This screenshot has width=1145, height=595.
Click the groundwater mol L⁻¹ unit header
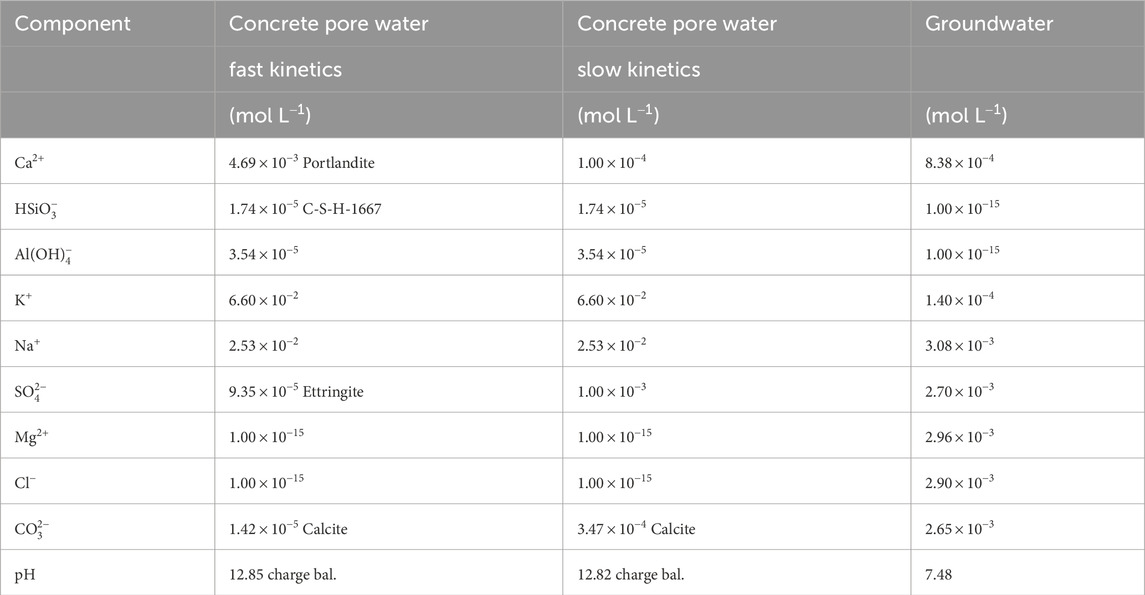pyautogui.click(x=965, y=115)
